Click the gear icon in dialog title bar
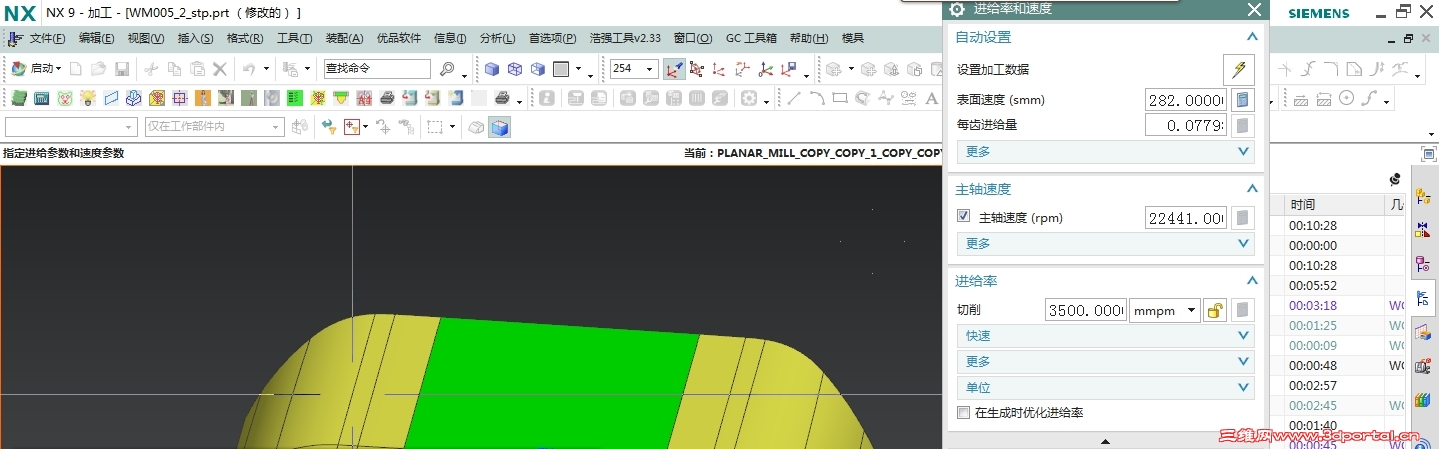The width and height of the screenshot is (1439, 449). 957,9
